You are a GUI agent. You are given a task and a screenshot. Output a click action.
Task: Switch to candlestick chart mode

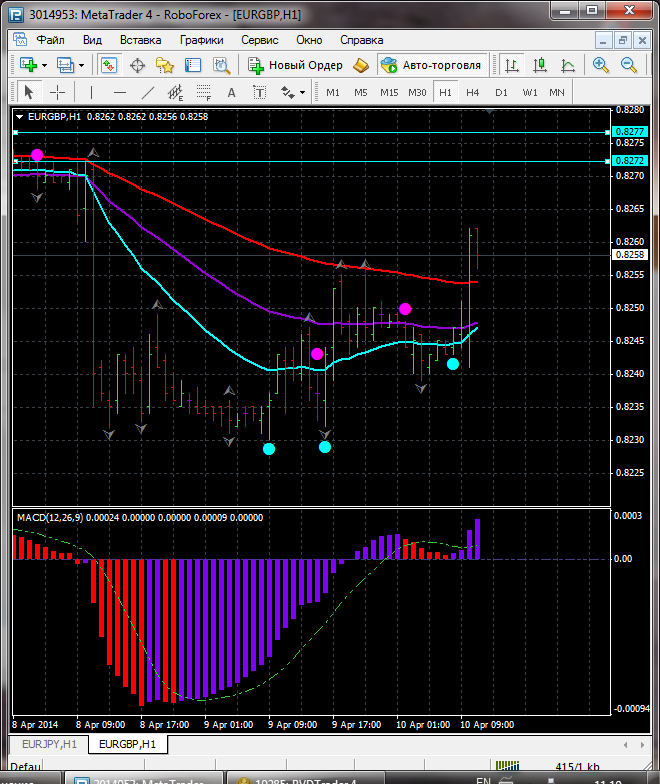point(539,65)
